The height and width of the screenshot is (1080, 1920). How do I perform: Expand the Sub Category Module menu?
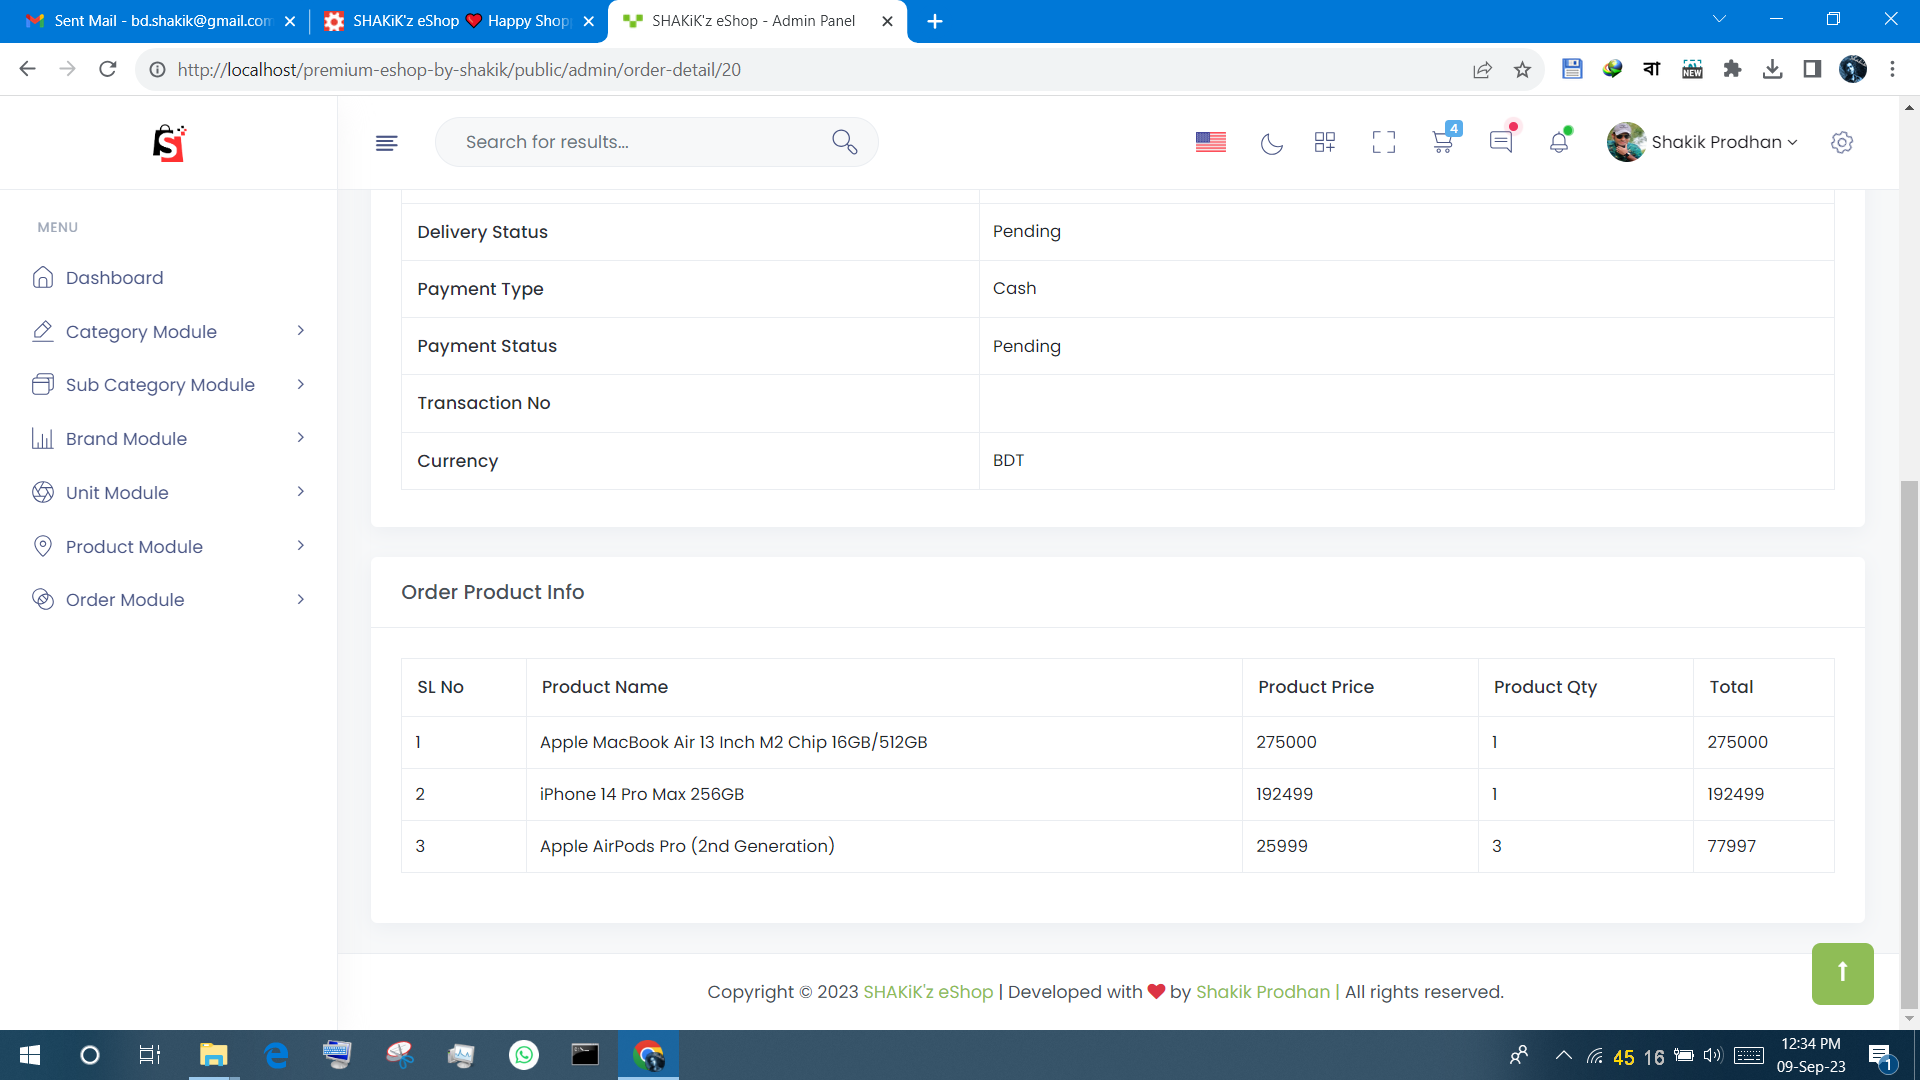pyautogui.click(x=168, y=385)
